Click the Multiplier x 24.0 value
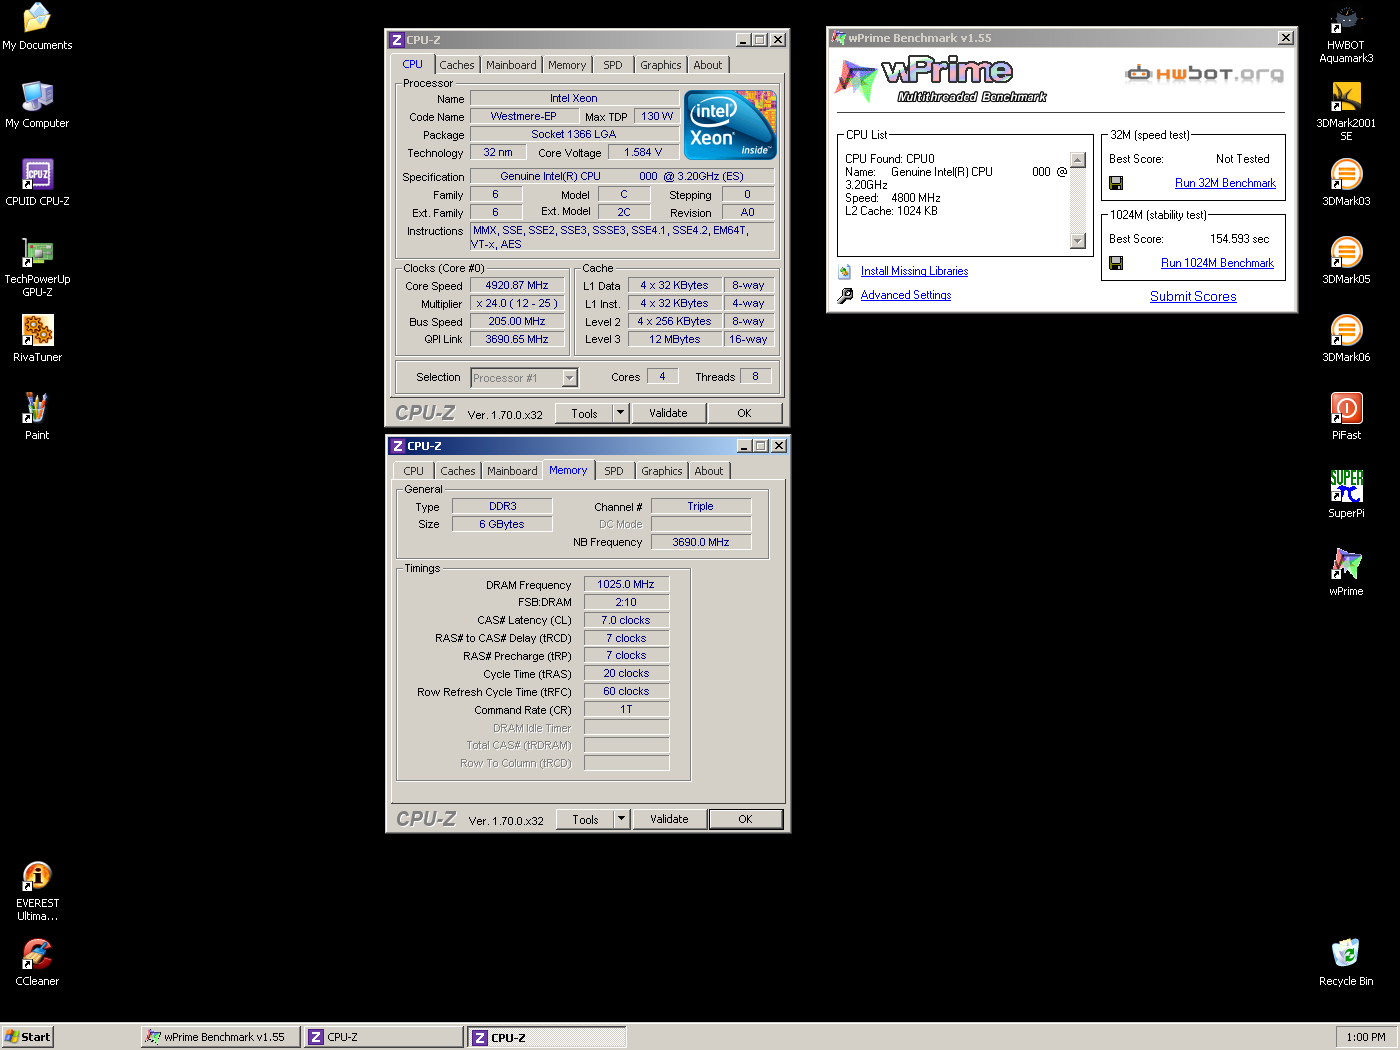This screenshot has height=1050, width=1400. [517, 303]
